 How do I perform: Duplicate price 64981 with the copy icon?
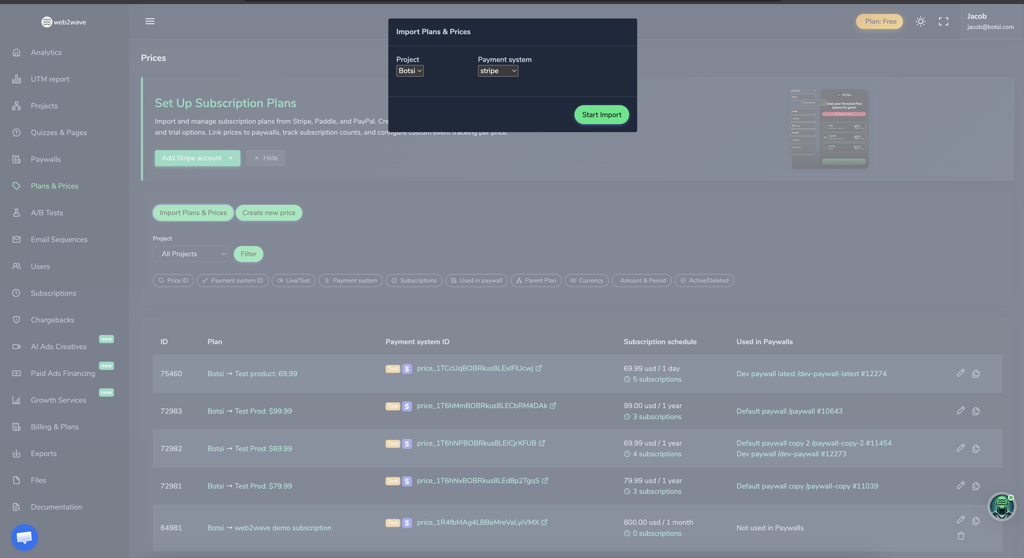tap(976, 521)
